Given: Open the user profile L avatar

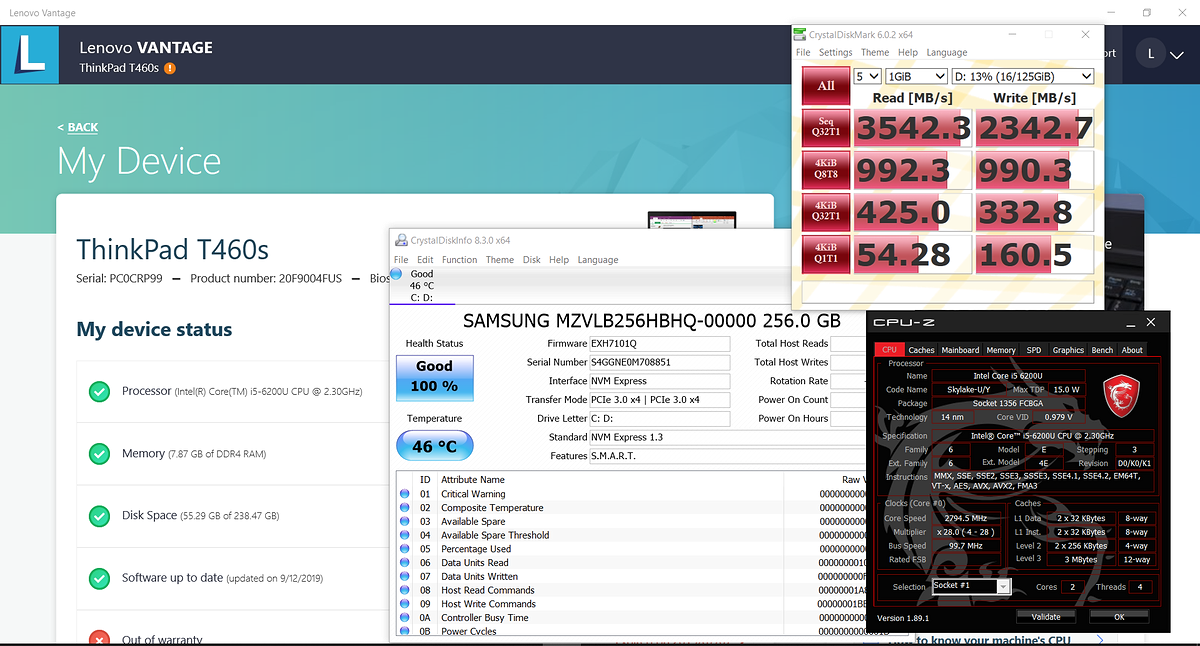Looking at the screenshot, I should pyautogui.click(x=1151, y=54).
